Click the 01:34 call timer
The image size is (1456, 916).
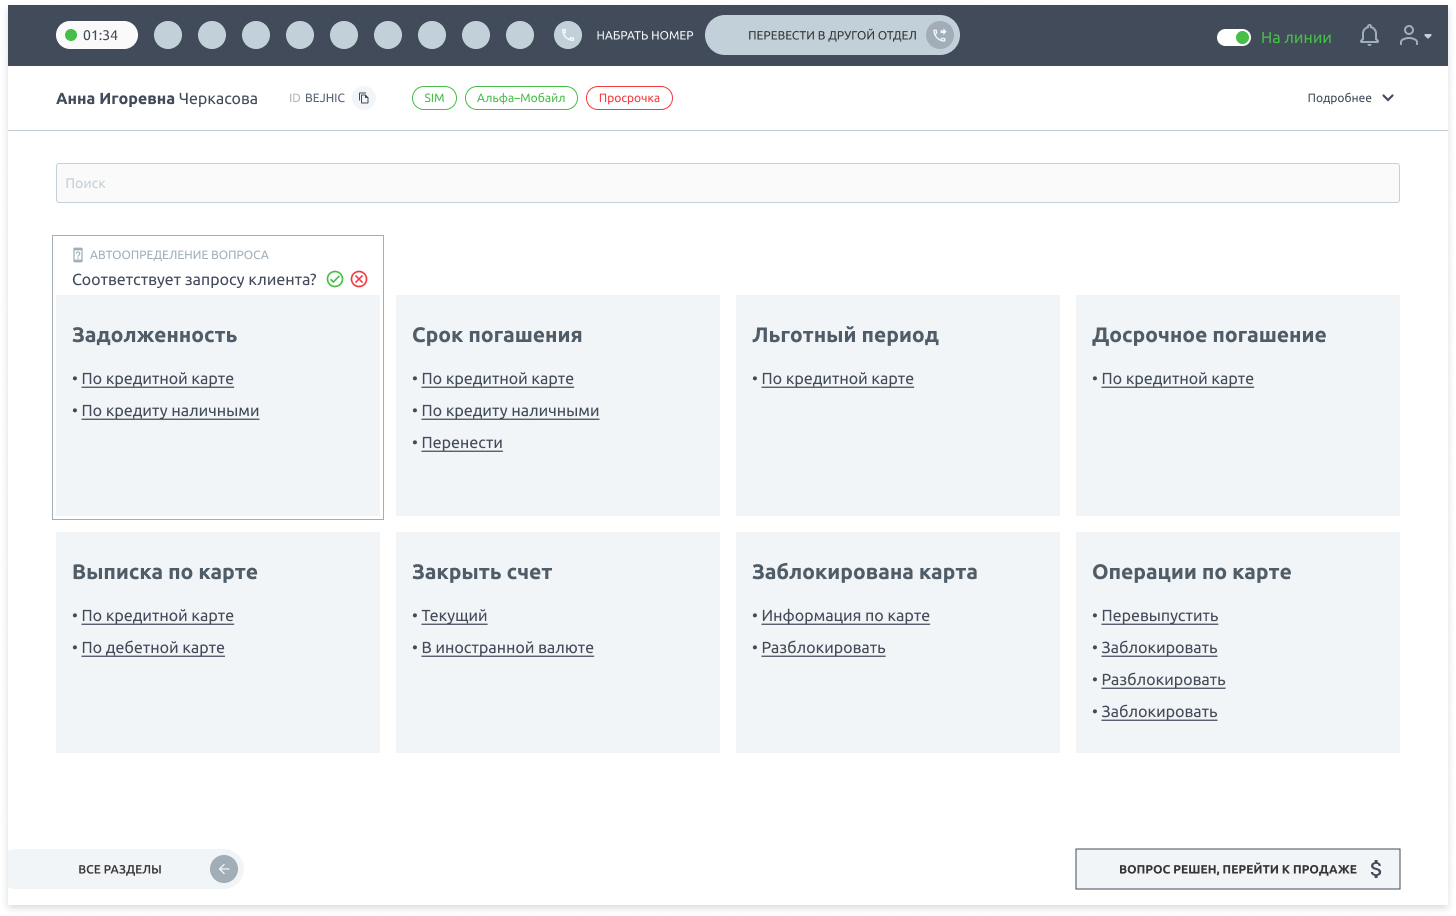97,35
